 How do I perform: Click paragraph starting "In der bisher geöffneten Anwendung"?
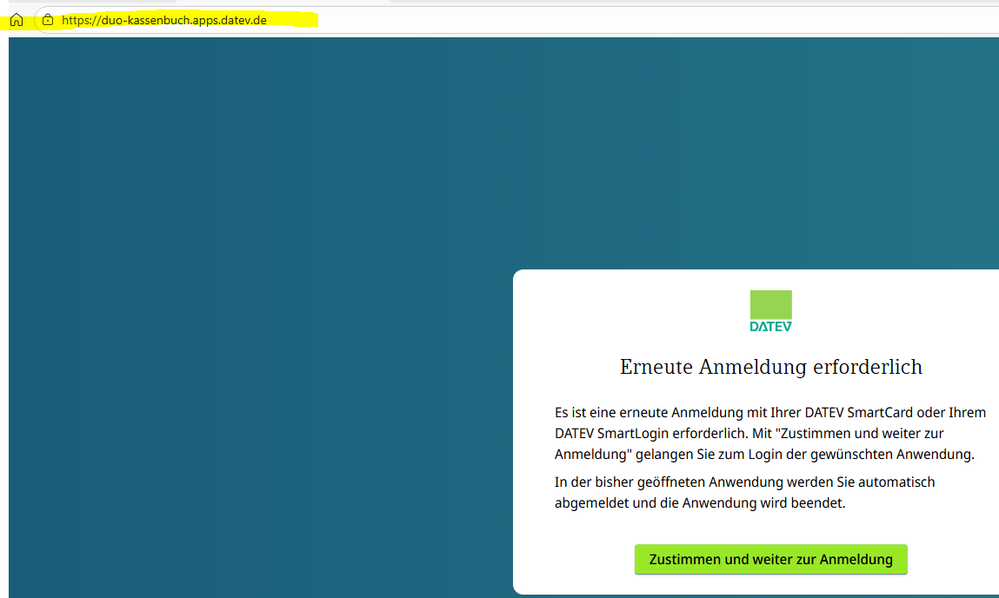click(x=745, y=492)
